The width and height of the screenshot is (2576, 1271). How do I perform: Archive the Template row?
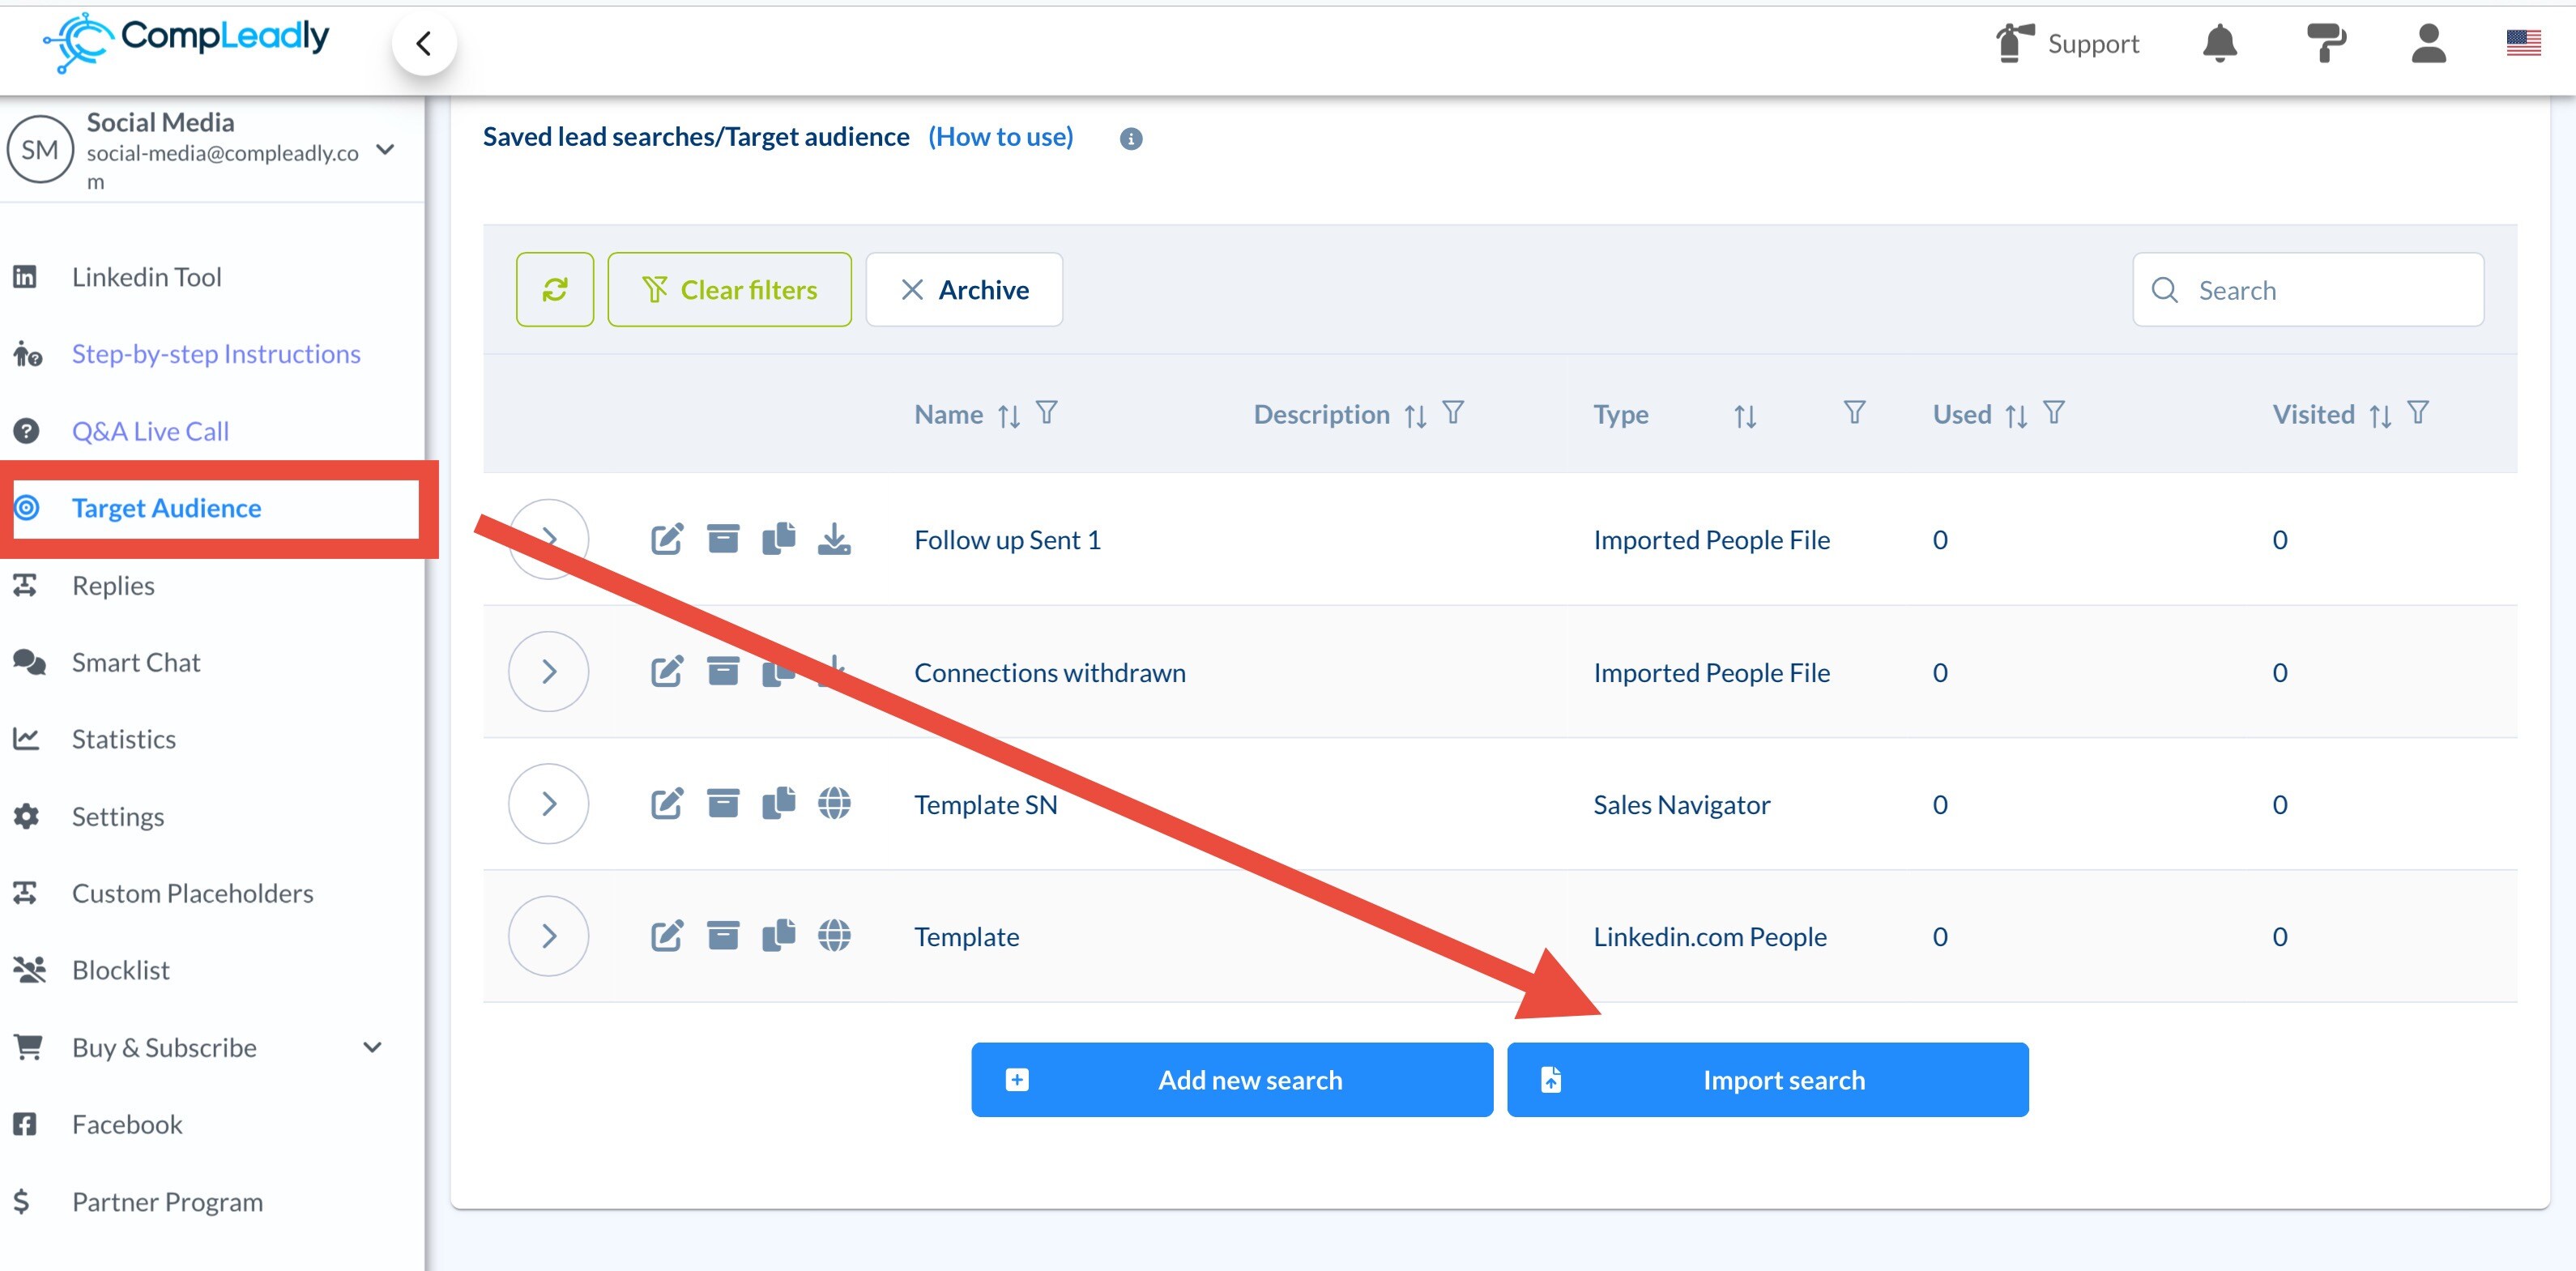pos(723,935)
